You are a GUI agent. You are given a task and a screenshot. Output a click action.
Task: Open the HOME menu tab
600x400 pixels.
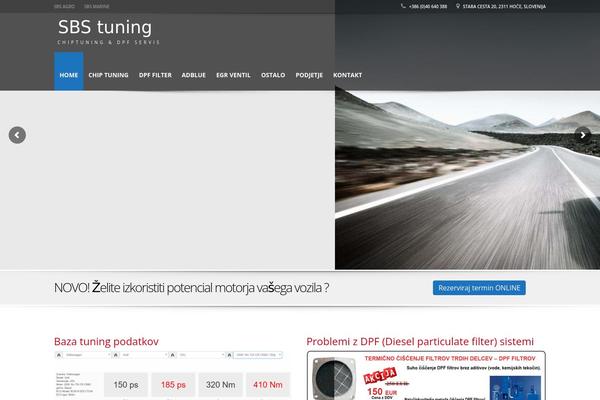coord(69,71)
